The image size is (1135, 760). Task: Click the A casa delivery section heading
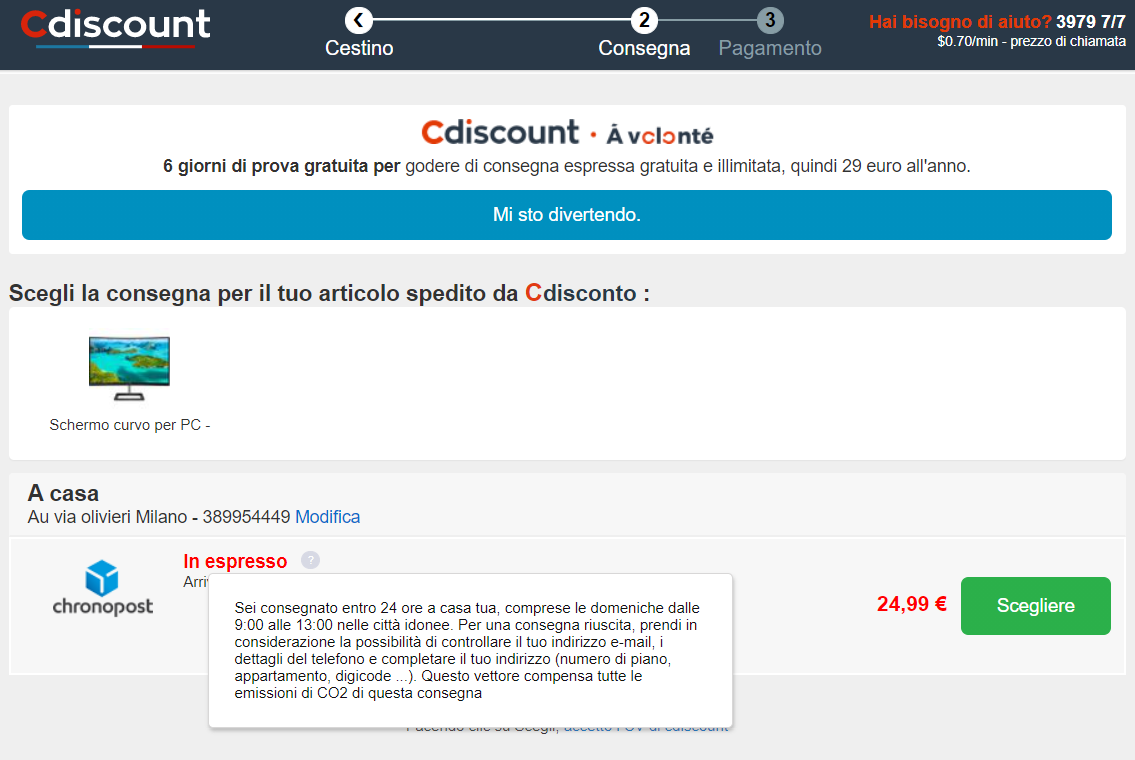click(x=63, y=494)
